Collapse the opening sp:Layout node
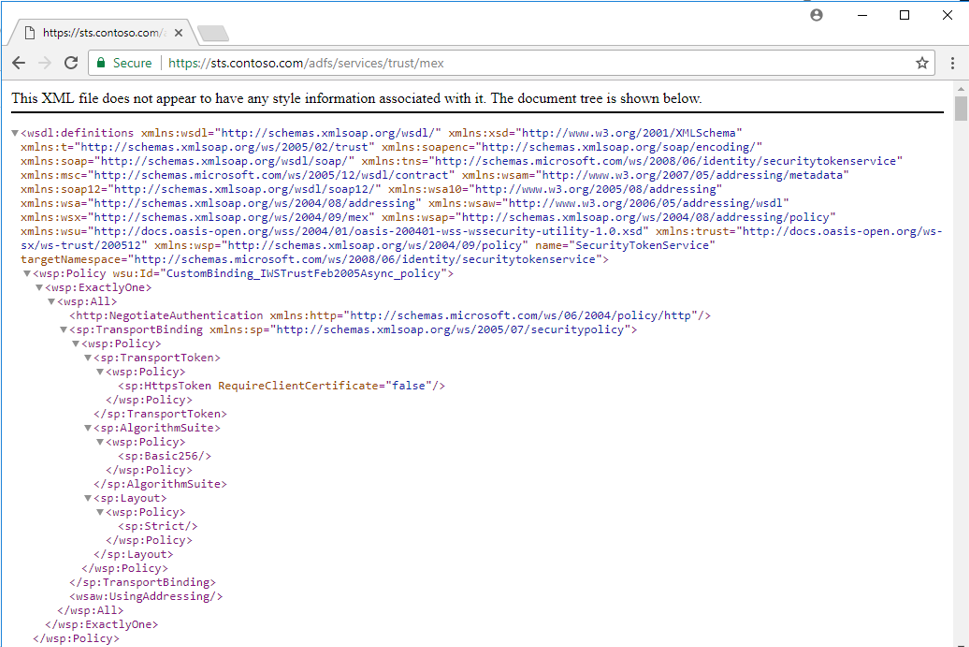This screenshot has height=647, width=969. point(88,499)
